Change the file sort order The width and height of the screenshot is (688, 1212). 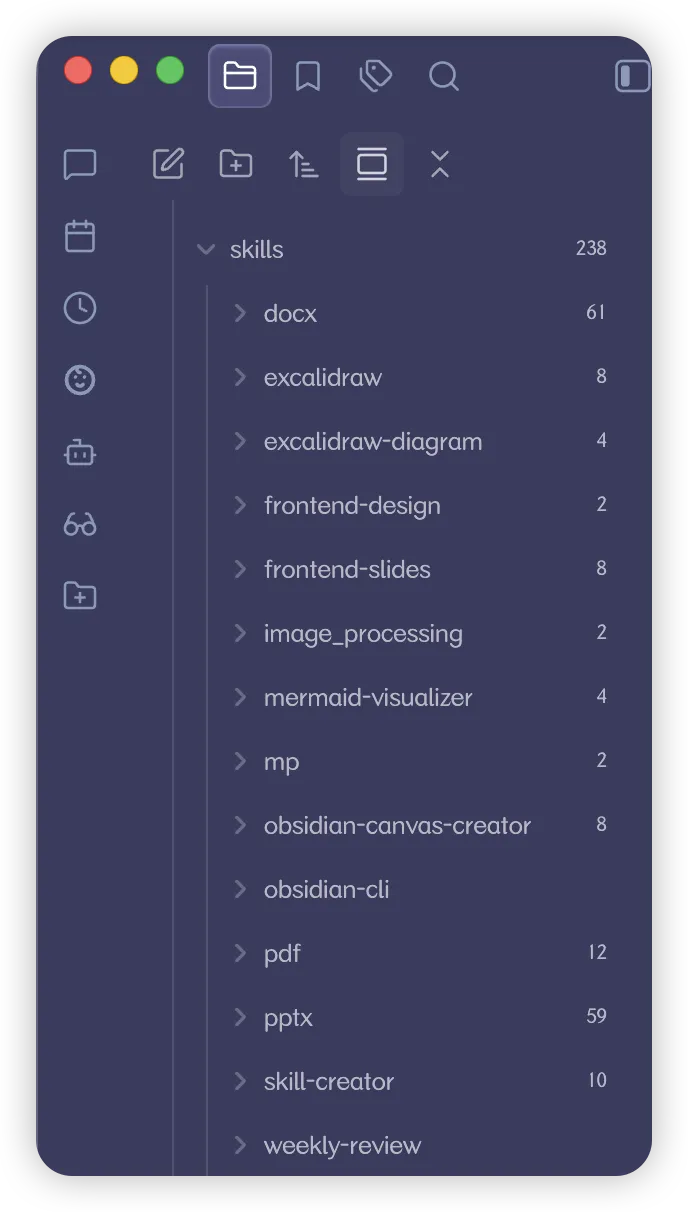pyautogui.click(x=304, y=164)
